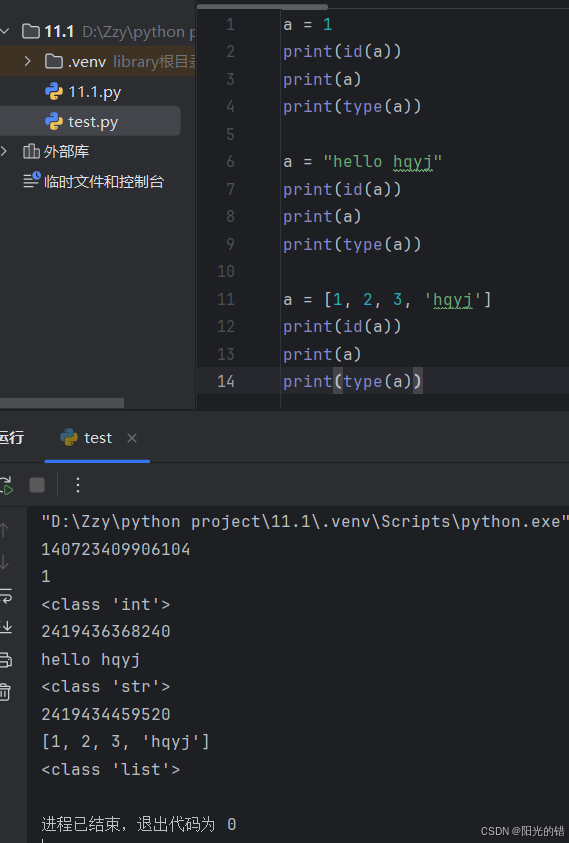Click print(a) on line 8
This screenshot has width=569, height=843.
(x=322, y=217)
